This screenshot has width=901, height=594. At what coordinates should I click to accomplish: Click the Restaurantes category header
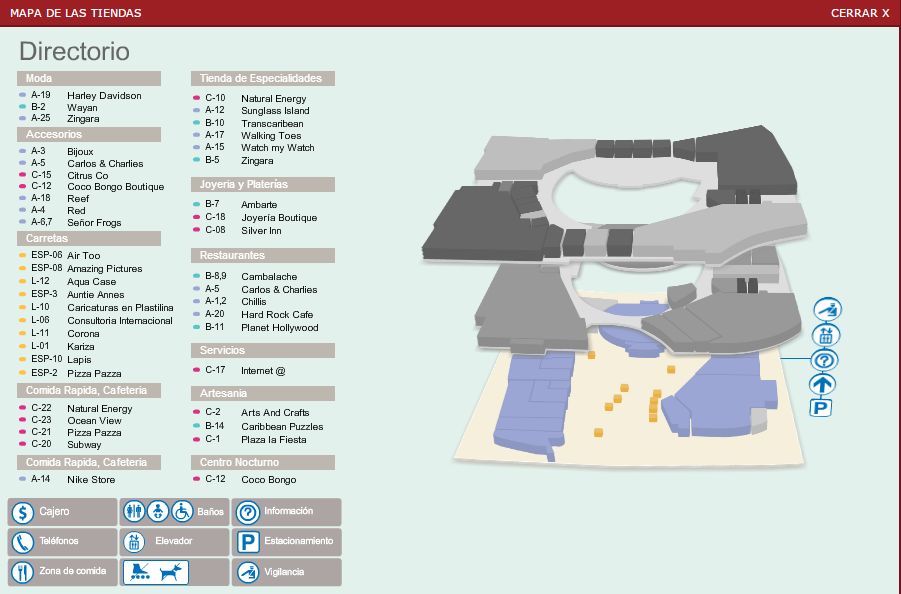262,256
